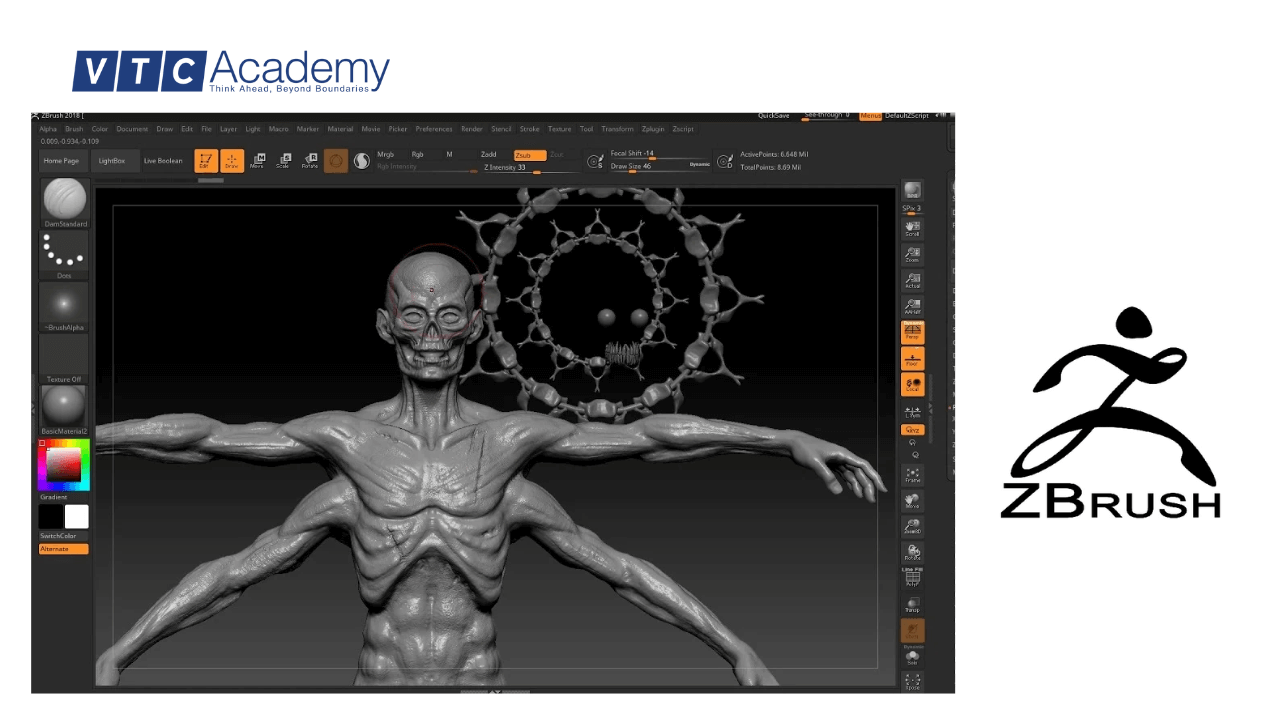
Task: Open the DamStandard brush thumbnail
Action: pos(65,204)
